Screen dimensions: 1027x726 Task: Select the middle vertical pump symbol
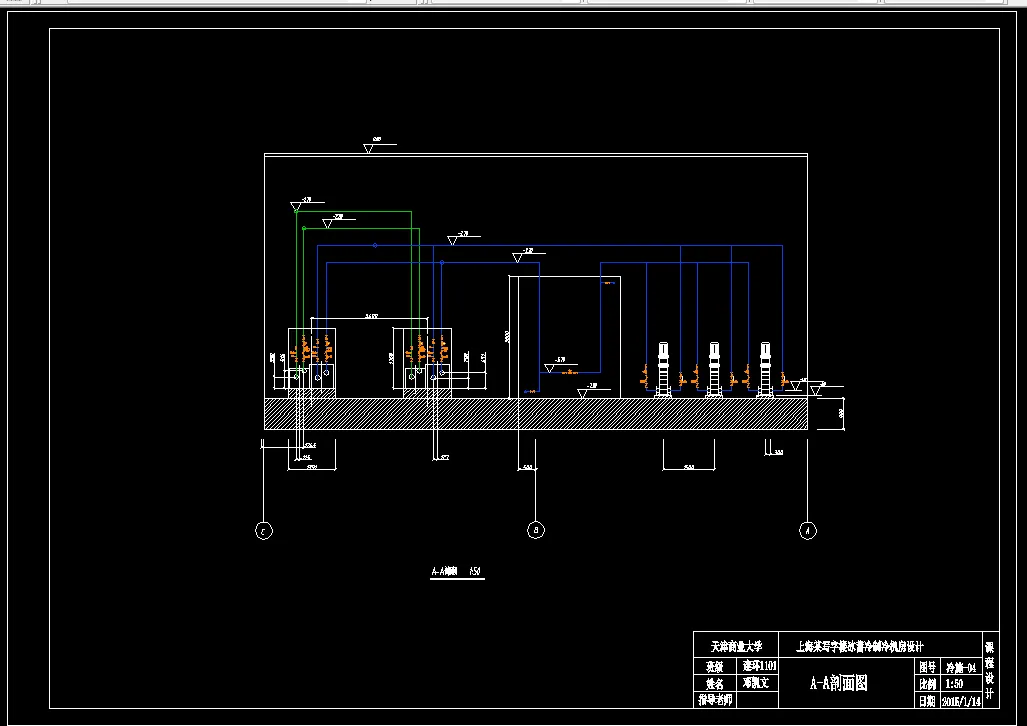click(714, 370)
